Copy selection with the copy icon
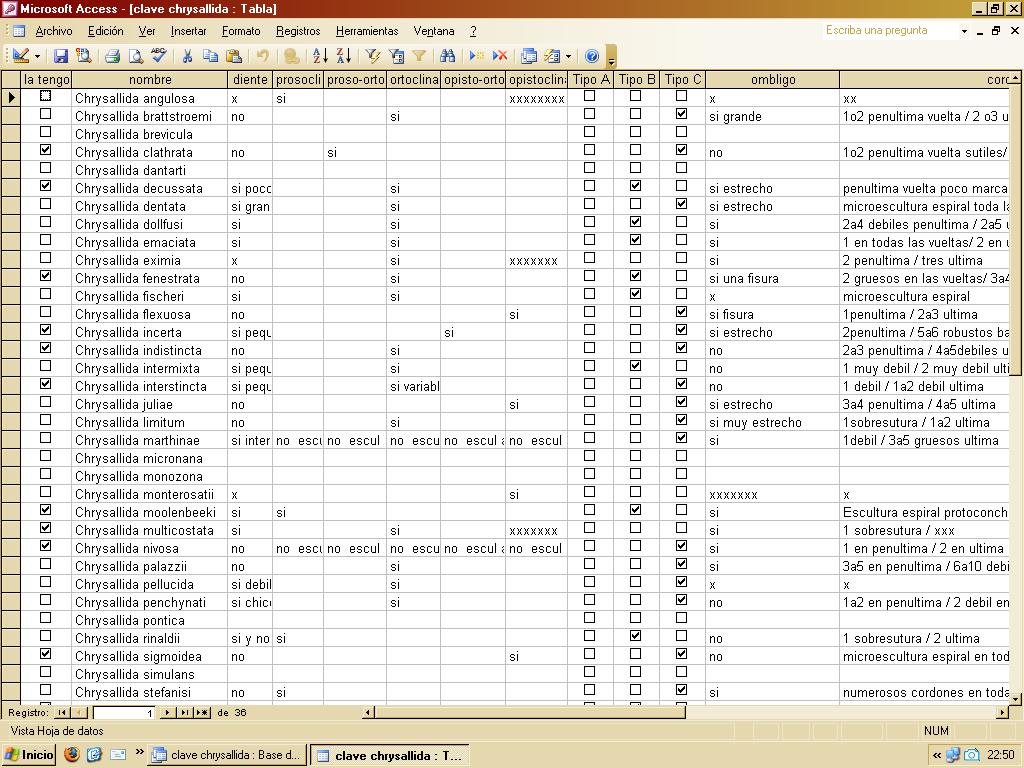The image size is (1024, 768). coord(210,56)
